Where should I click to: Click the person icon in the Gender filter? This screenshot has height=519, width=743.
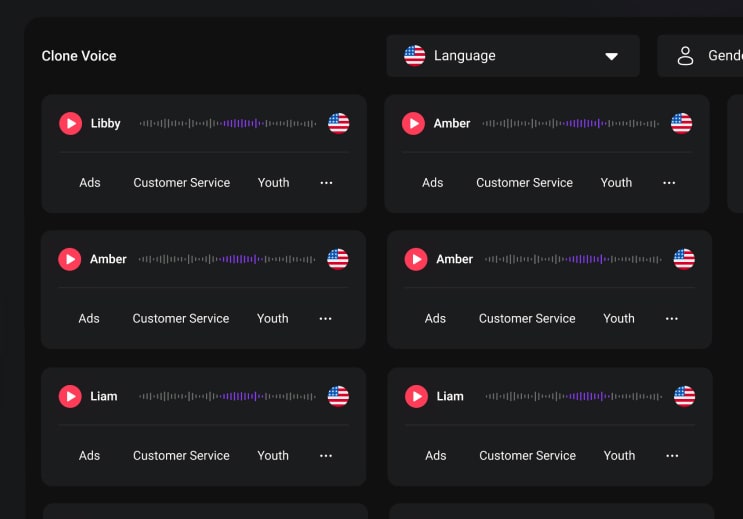tap(685, 56)
